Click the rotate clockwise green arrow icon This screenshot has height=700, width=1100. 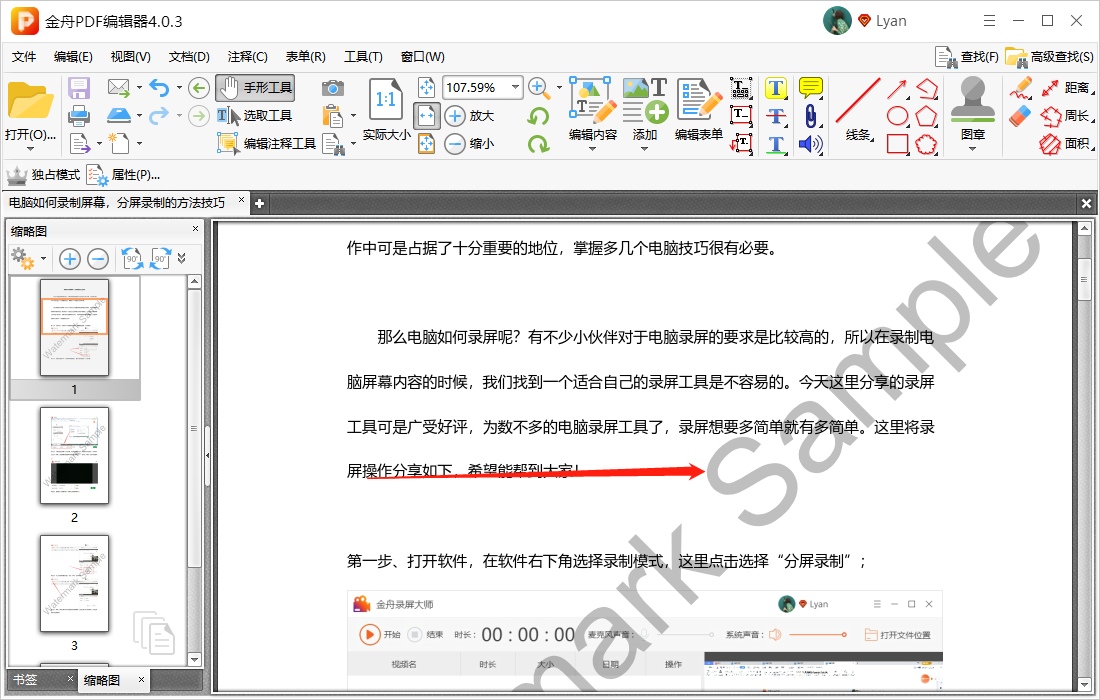(538, 144)
